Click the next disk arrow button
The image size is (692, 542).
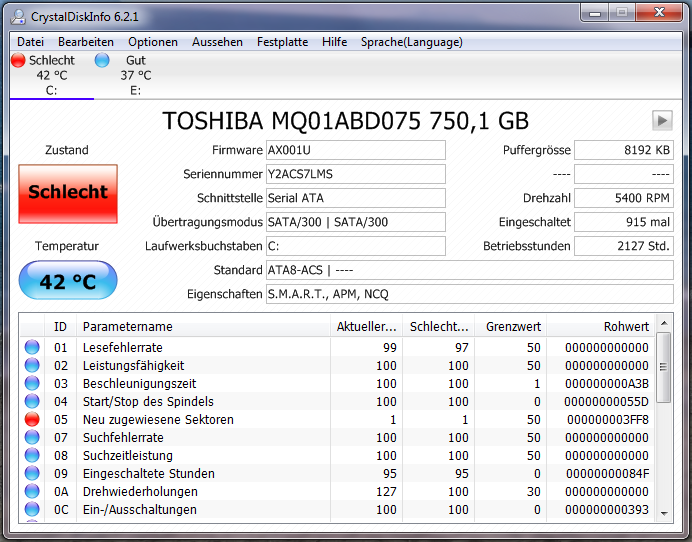(x=662, y=120)
